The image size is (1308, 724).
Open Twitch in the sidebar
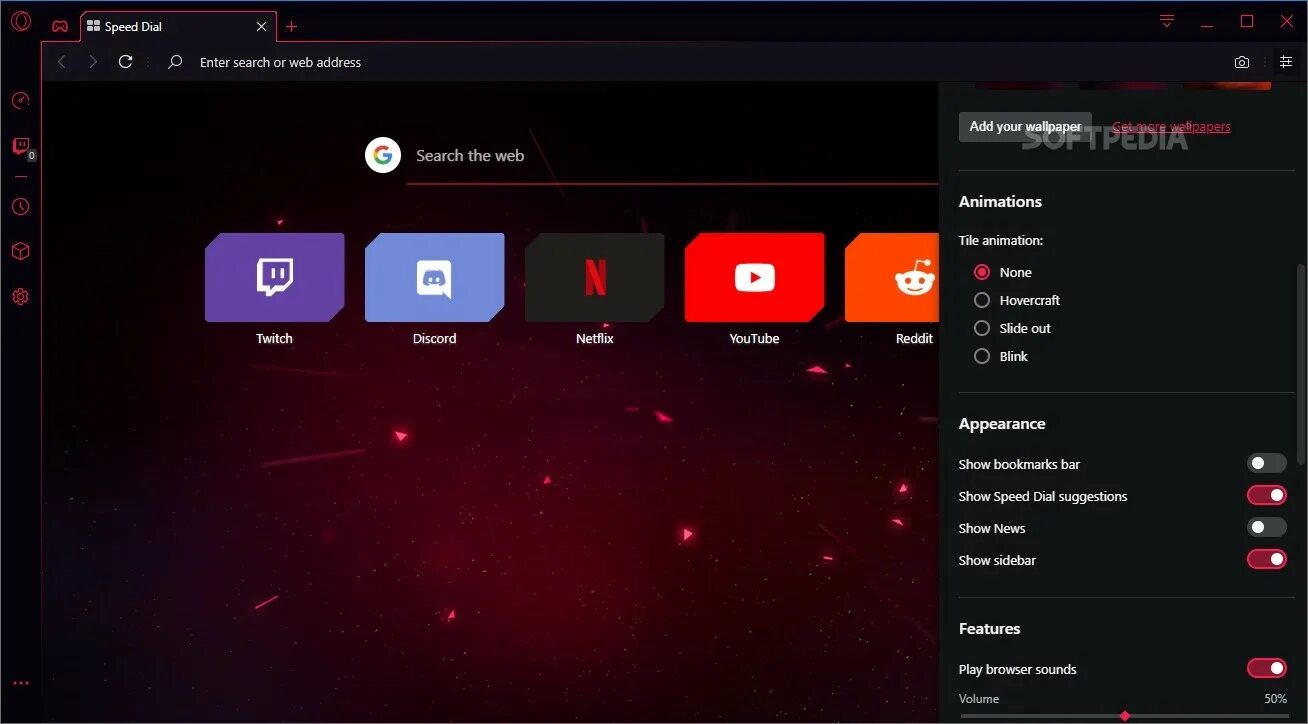(x=20, y=147)
